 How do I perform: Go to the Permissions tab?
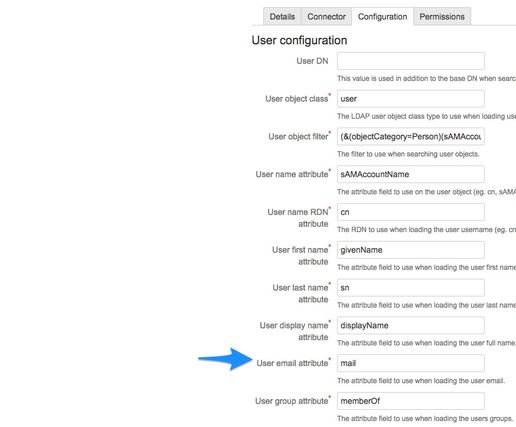tap(442, 17)
